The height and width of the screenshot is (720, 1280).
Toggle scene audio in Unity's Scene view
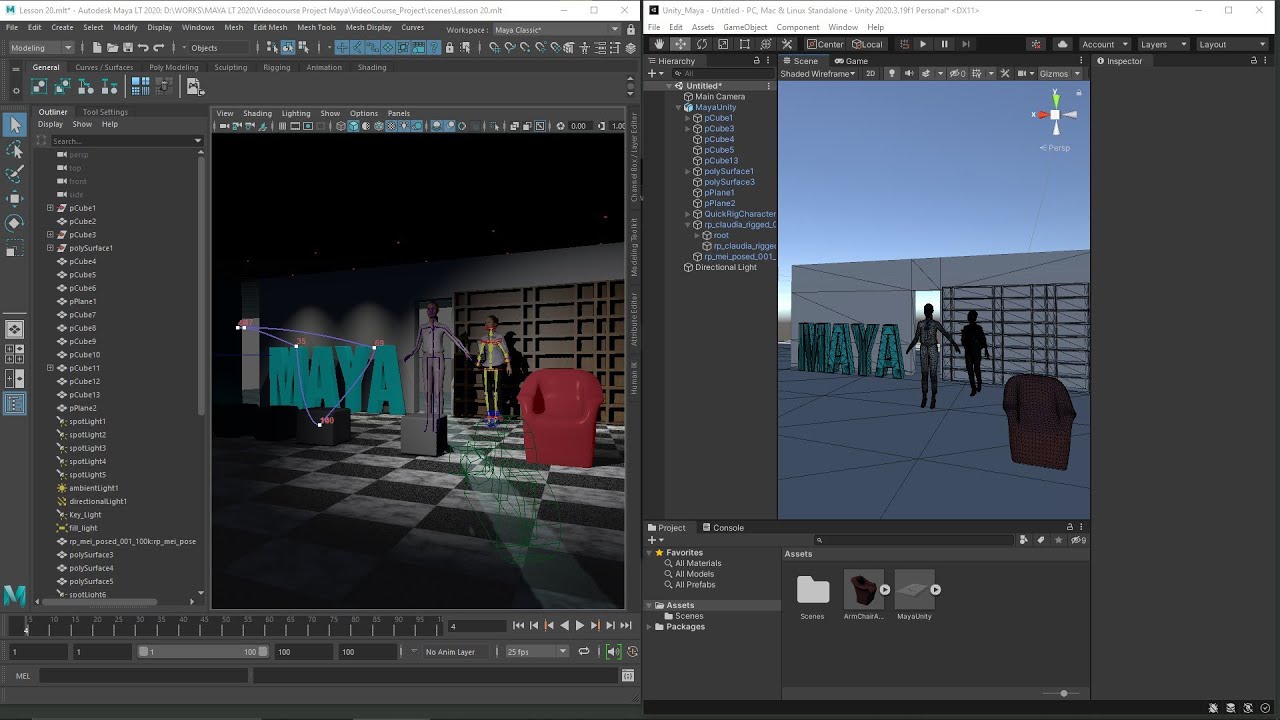(909, 74)
